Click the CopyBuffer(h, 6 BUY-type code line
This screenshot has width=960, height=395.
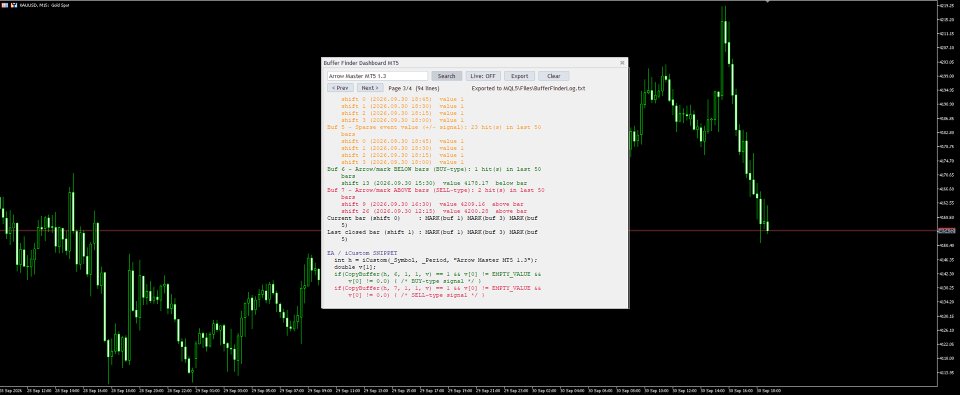click(437, 274)
